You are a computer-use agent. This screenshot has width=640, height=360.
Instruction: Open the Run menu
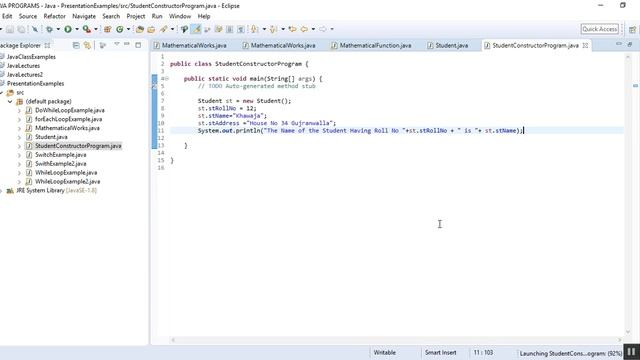[157, 16]
